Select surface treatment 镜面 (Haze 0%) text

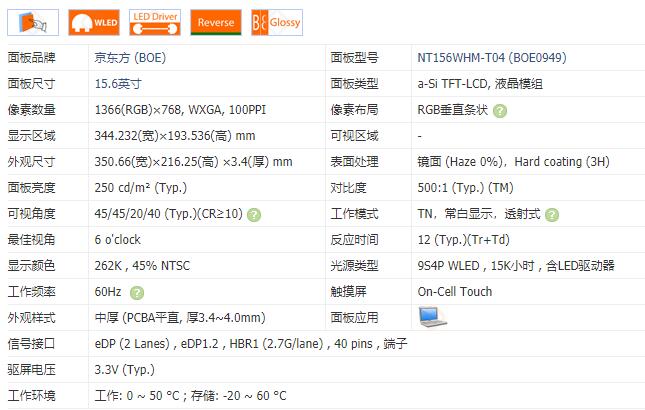tap(513, 162)
